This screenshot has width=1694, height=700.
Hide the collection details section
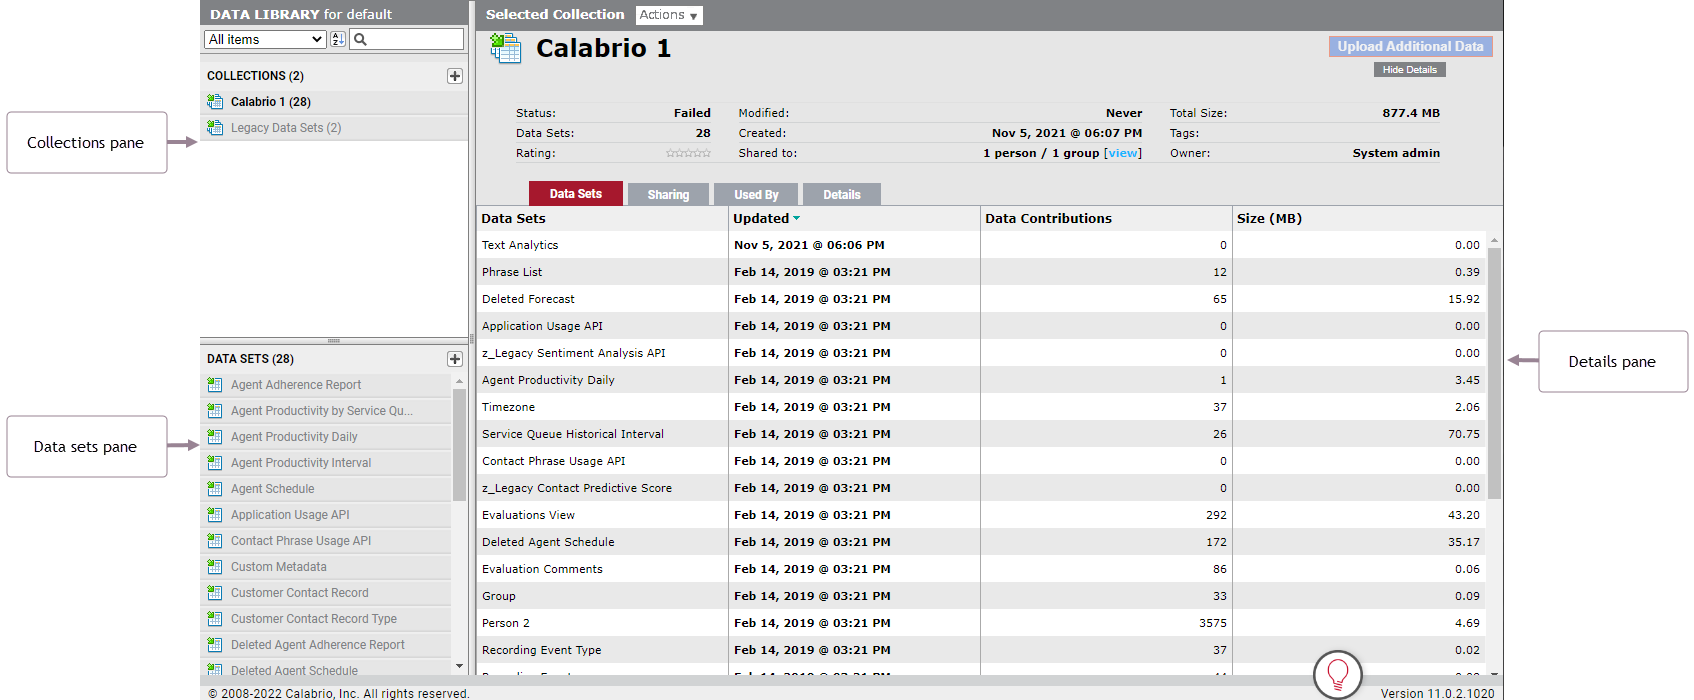coord(1409,70)
